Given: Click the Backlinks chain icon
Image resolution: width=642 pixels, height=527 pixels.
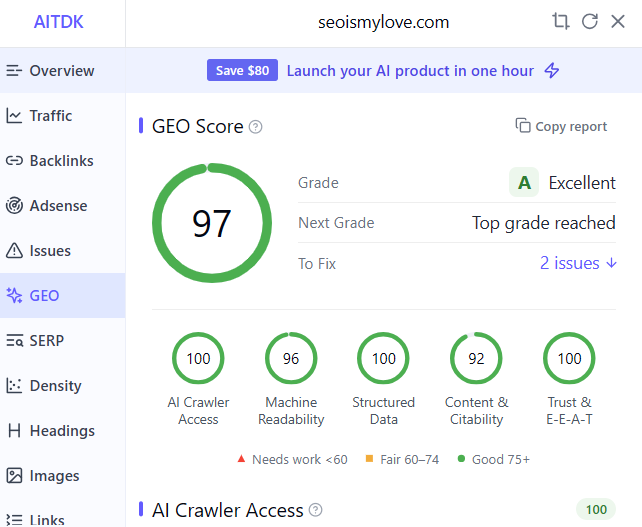Looking at the screenshot, I should (x=14, y=161).
